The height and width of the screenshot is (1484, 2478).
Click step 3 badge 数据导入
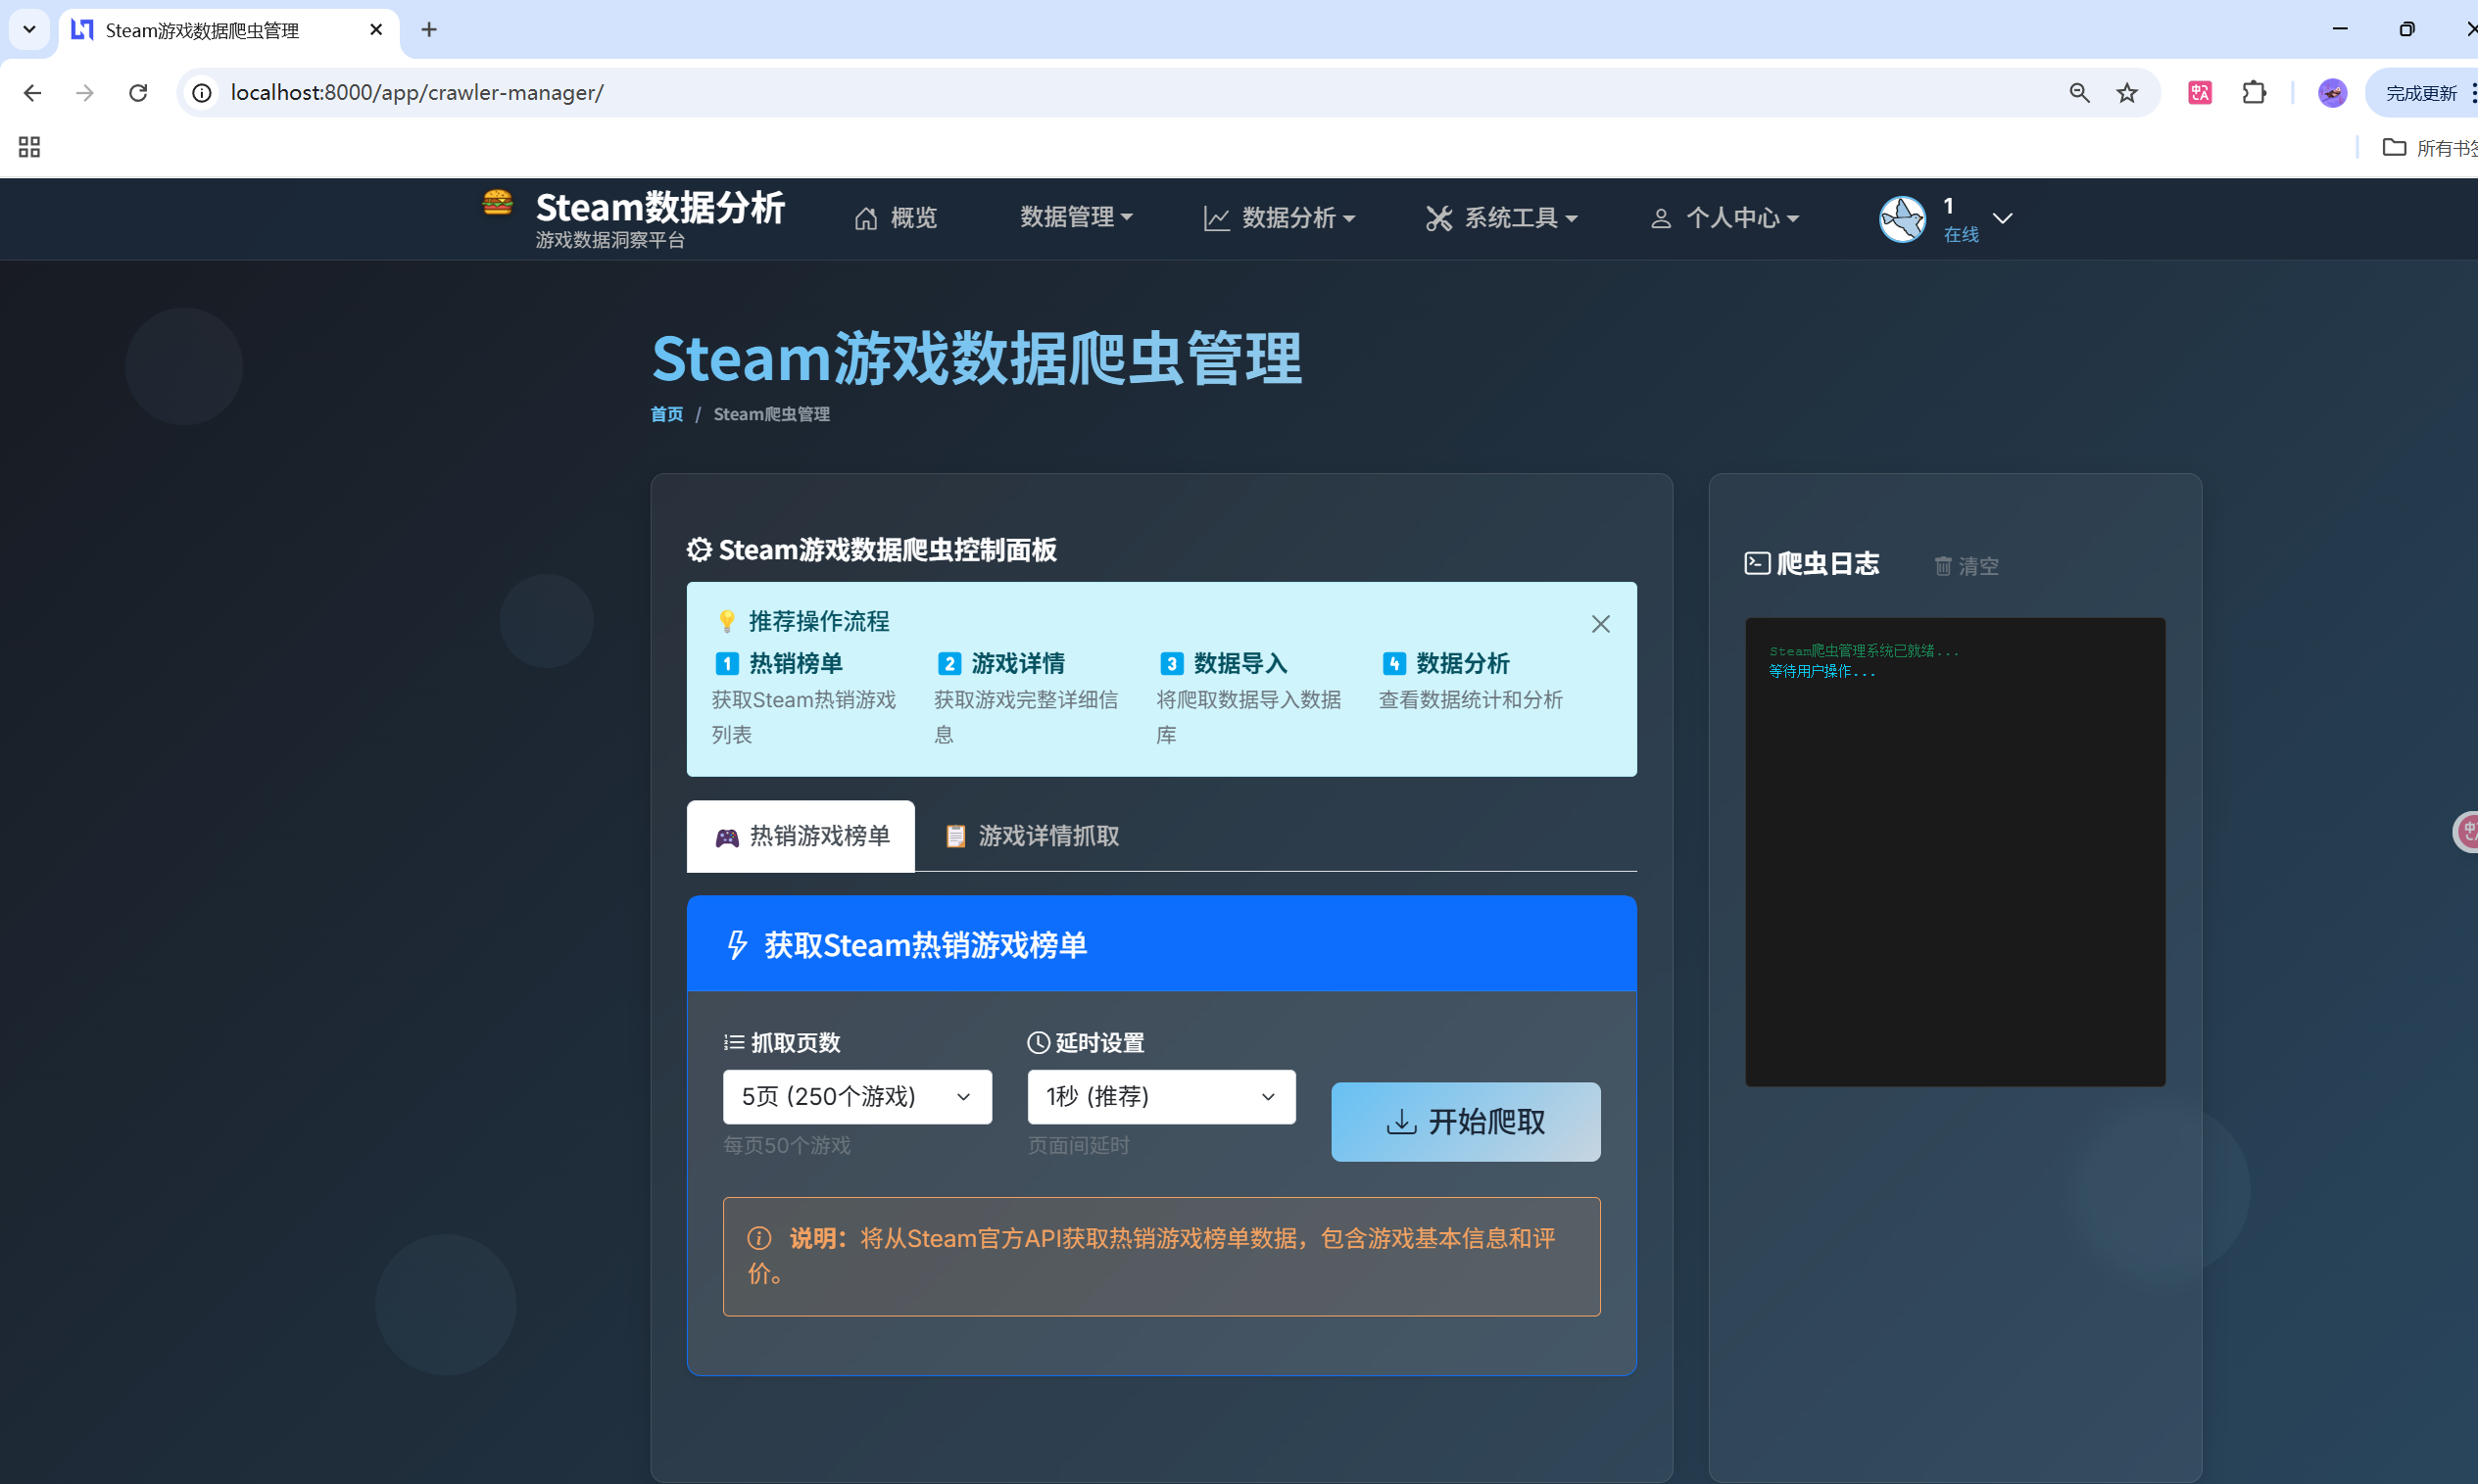[x=1171, y=664]
